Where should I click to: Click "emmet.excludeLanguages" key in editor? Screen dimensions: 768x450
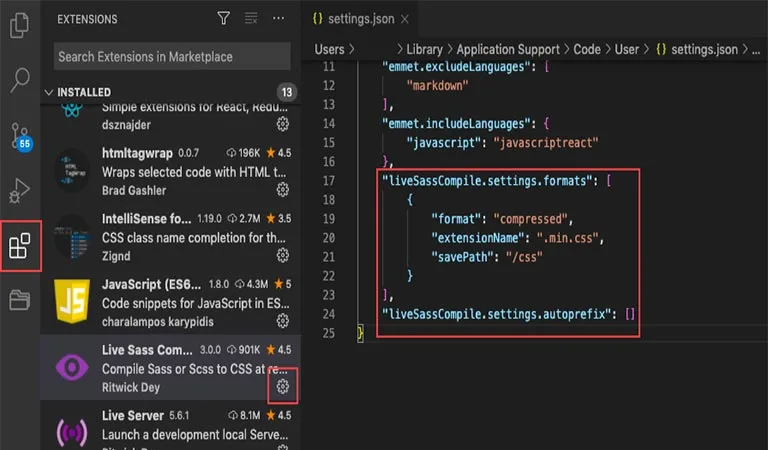[x=458, y=66]
